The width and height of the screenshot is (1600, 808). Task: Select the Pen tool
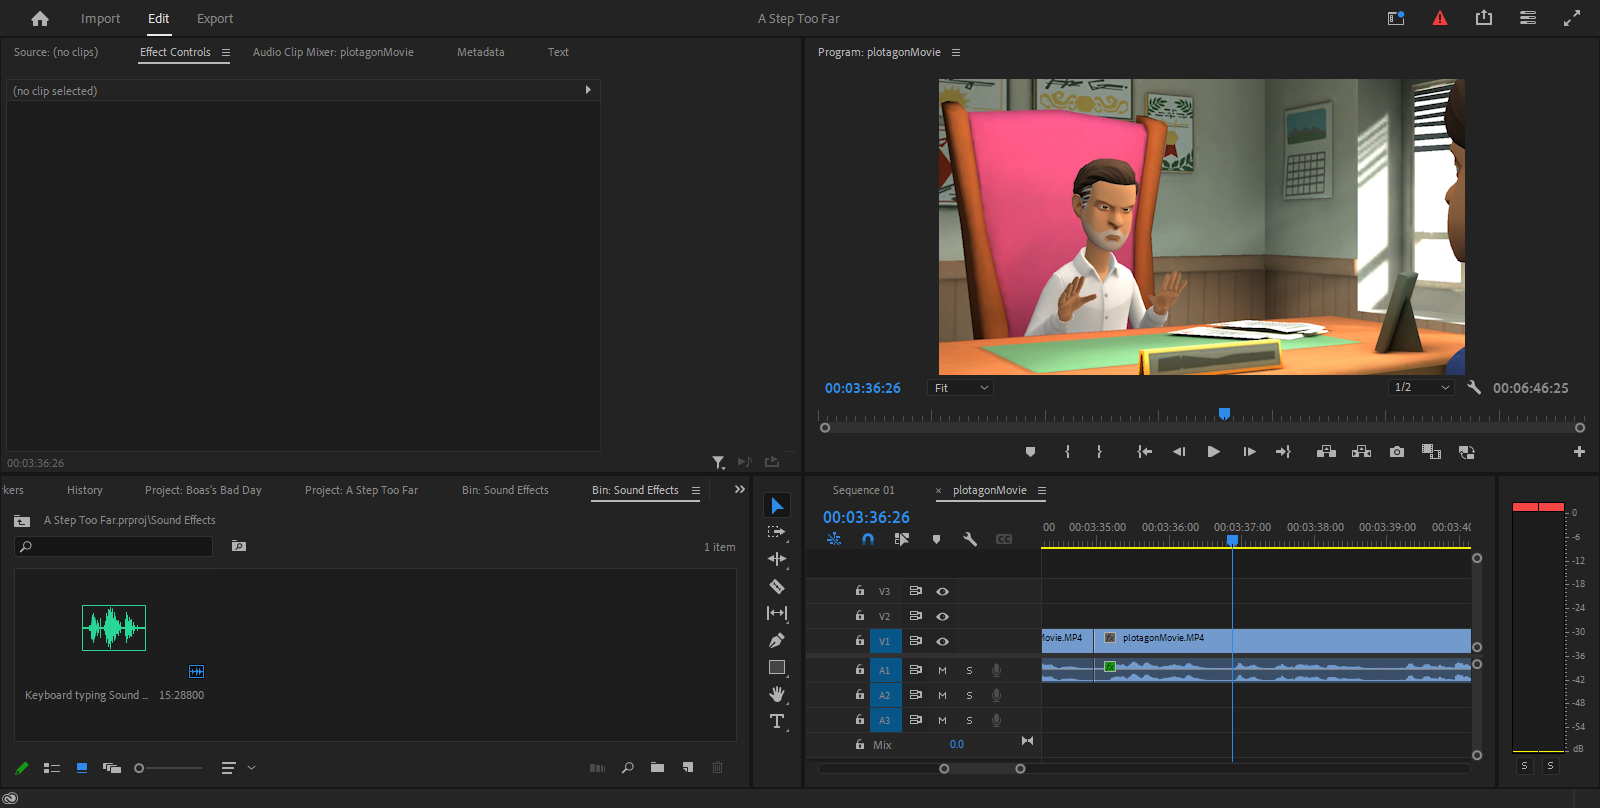(x=777, y=640)
